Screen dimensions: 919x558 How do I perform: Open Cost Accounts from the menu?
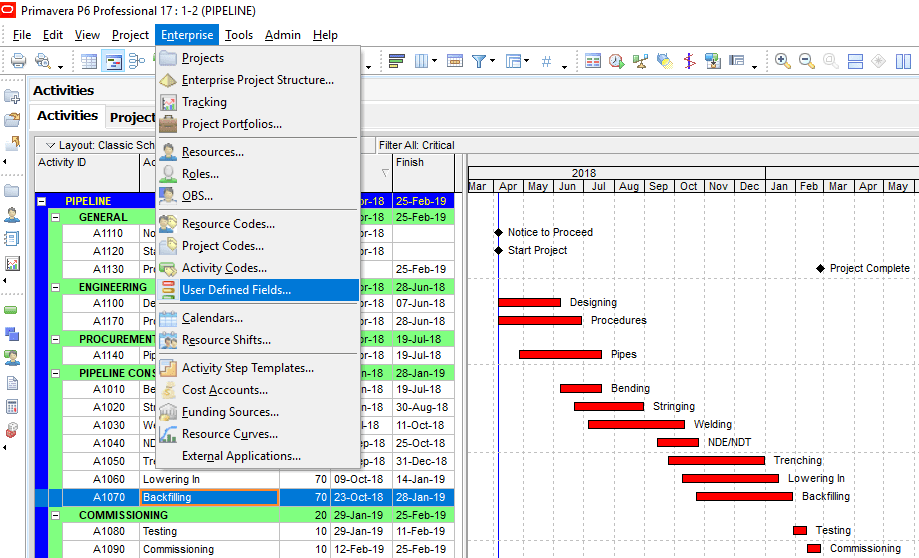258,390
